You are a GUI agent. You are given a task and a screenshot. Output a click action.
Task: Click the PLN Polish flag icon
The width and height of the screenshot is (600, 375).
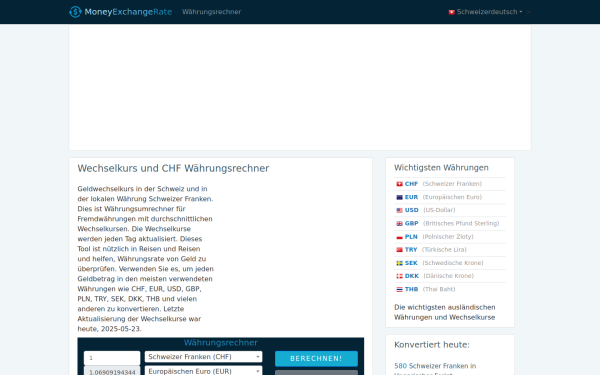[x=399, y=237]
